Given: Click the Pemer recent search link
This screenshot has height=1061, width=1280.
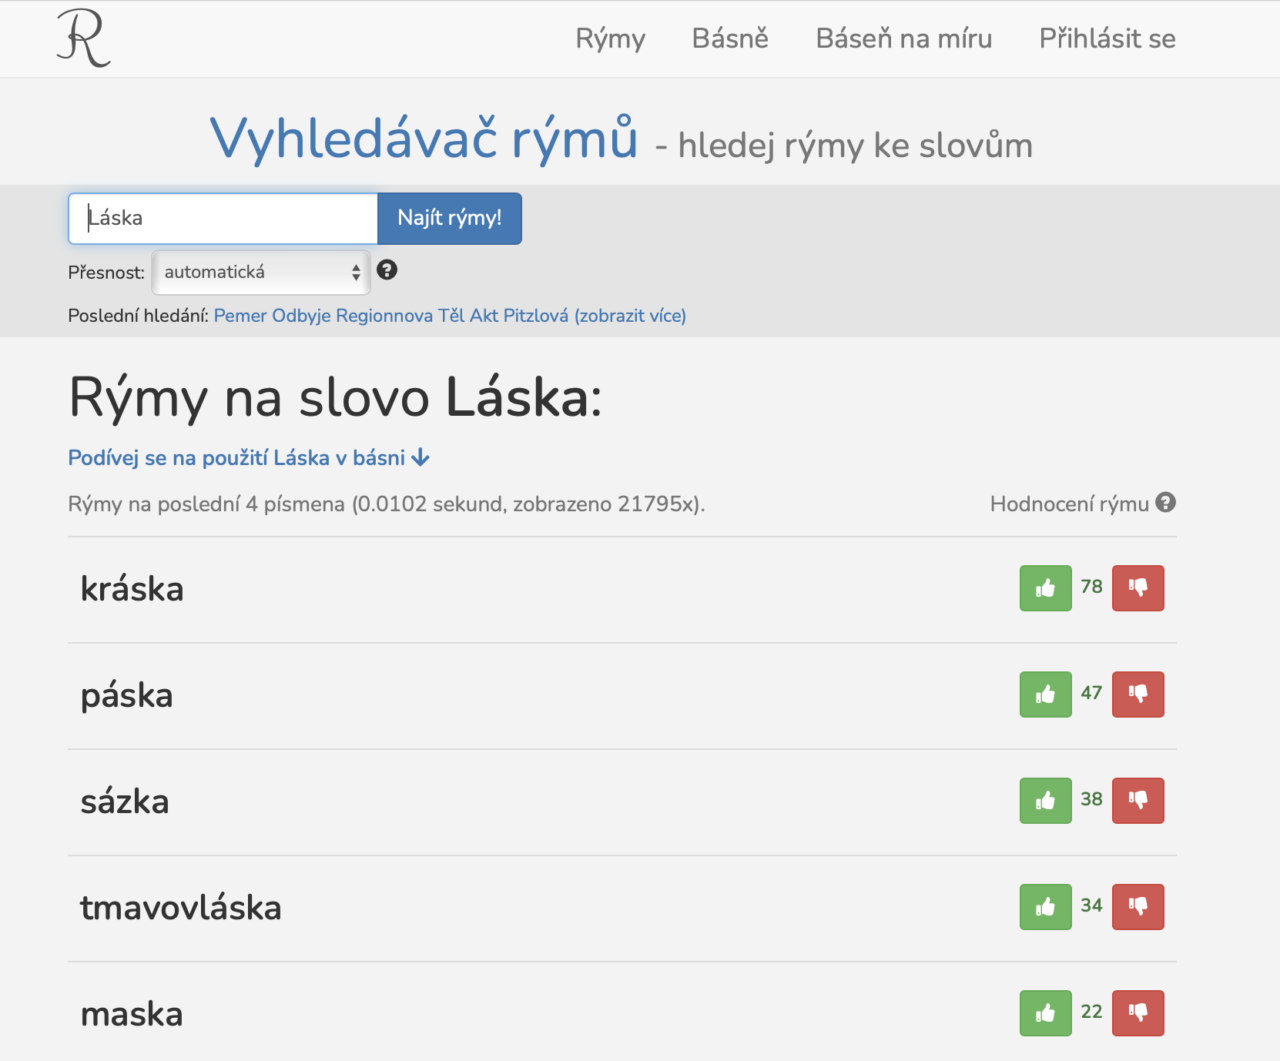Looking at the screenshot, I should point(241,315).
